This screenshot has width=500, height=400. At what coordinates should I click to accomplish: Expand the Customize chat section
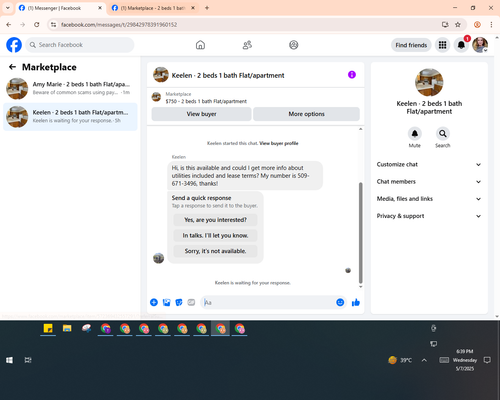(x=429, y=164)
